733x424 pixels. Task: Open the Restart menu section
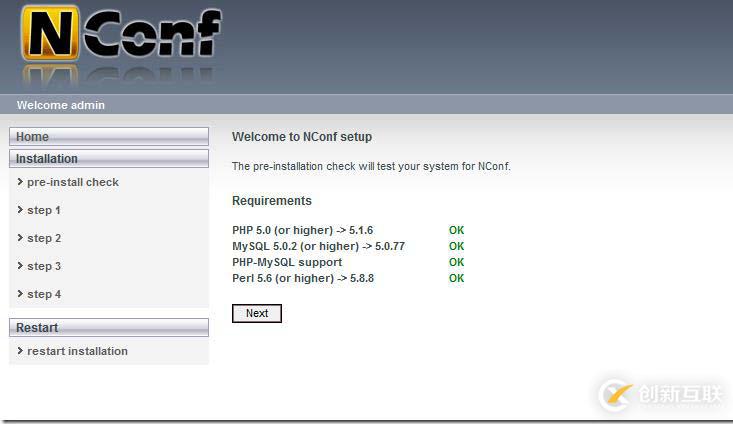(x=109, y=327)
